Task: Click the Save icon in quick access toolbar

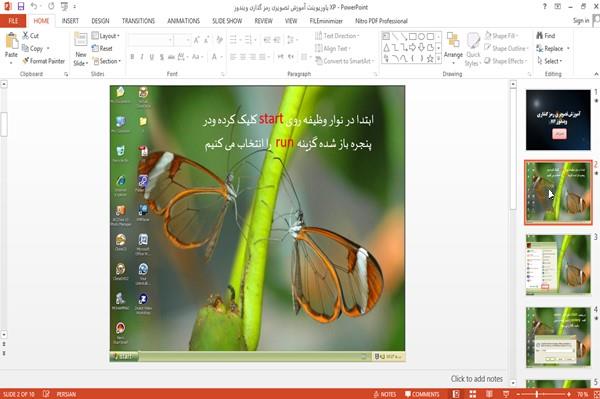Action: tap(21, 6)
